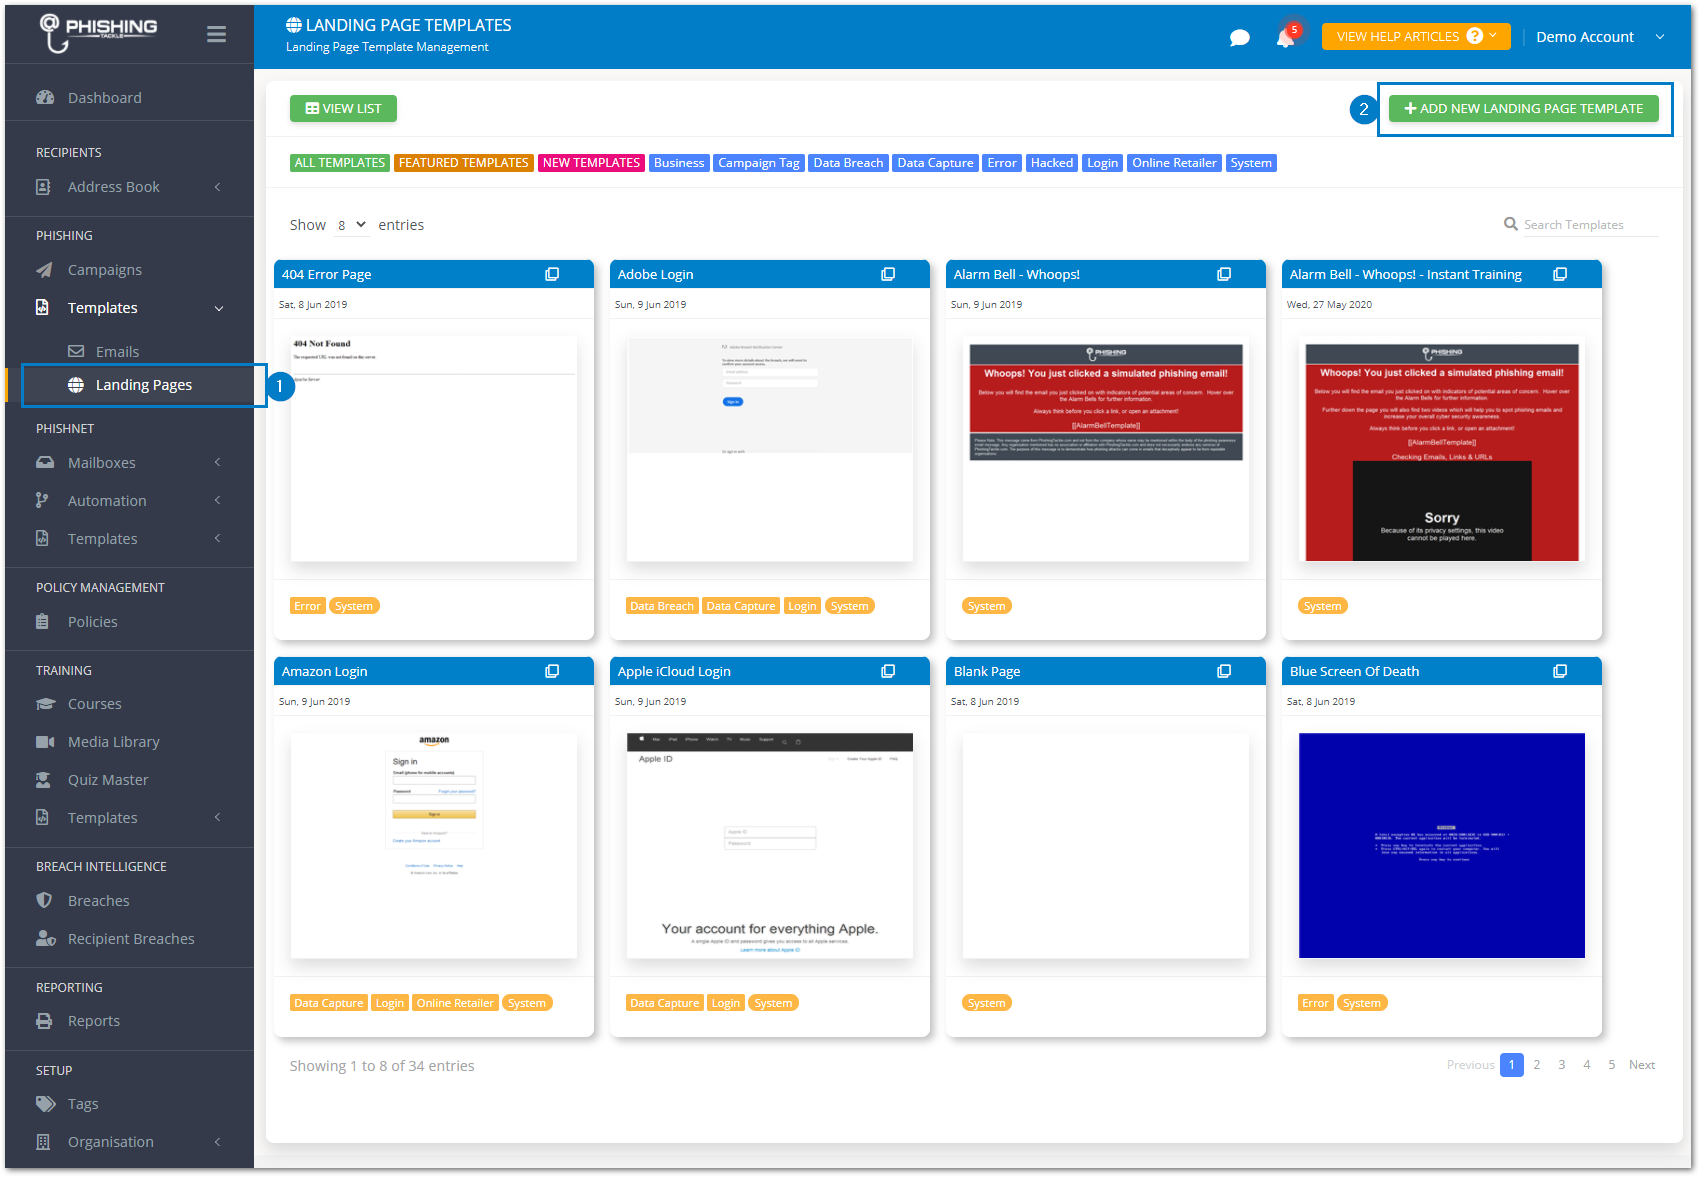
Task: Click the Emails envelope icon
Action: [76, 351]
